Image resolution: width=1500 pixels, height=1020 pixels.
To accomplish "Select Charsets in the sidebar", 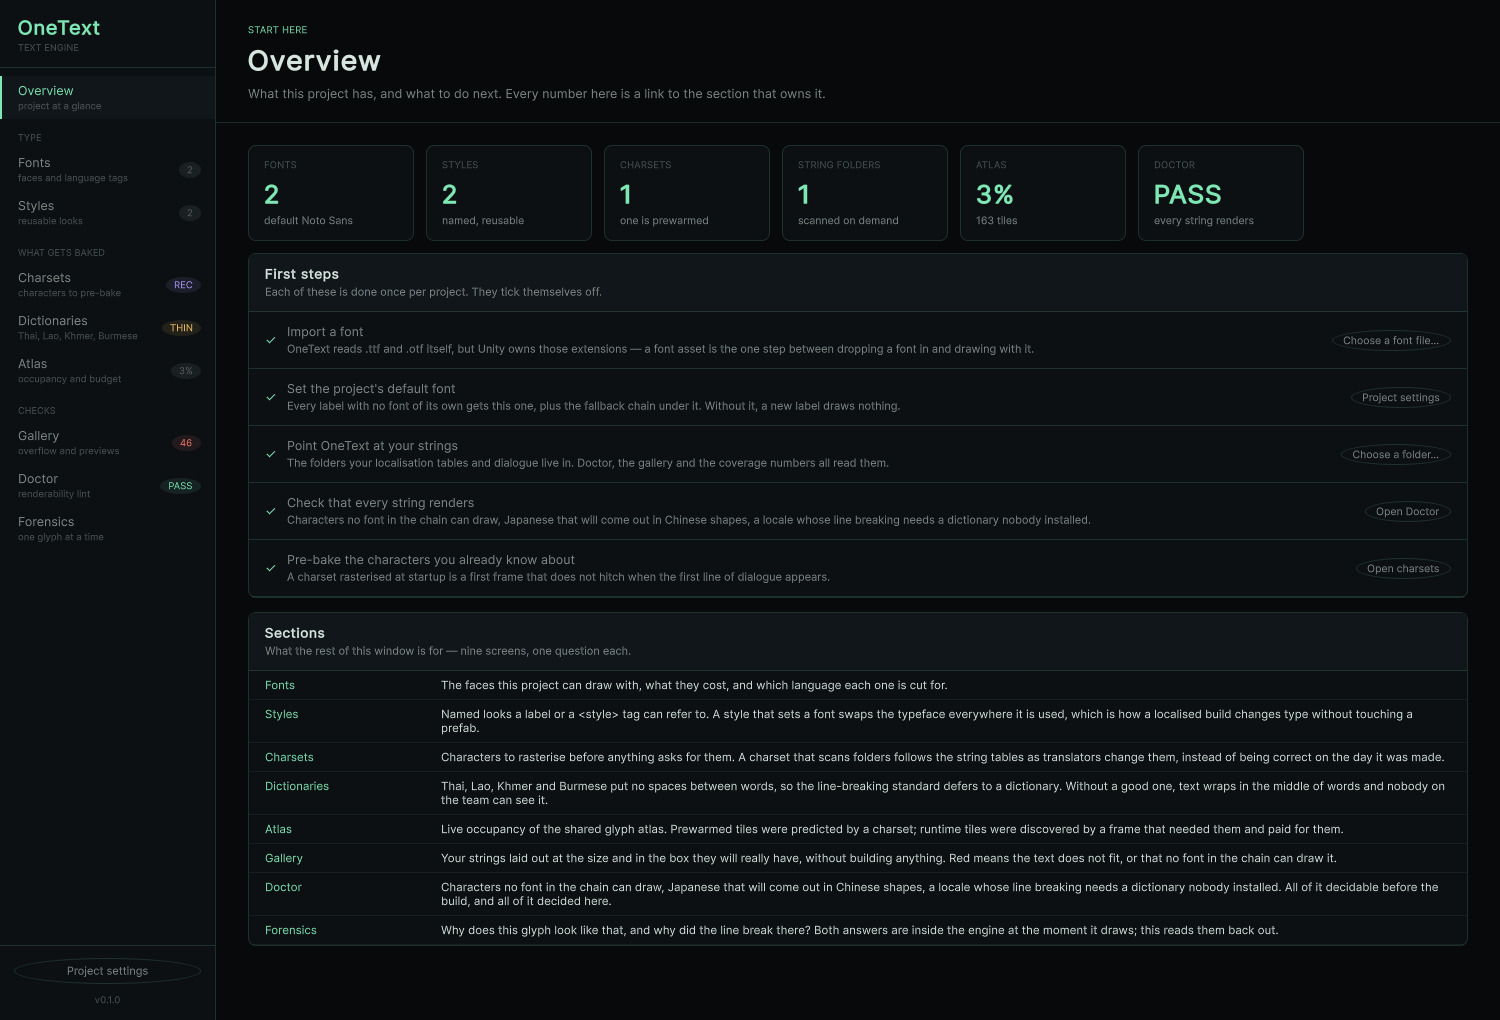I will [108, 284].
